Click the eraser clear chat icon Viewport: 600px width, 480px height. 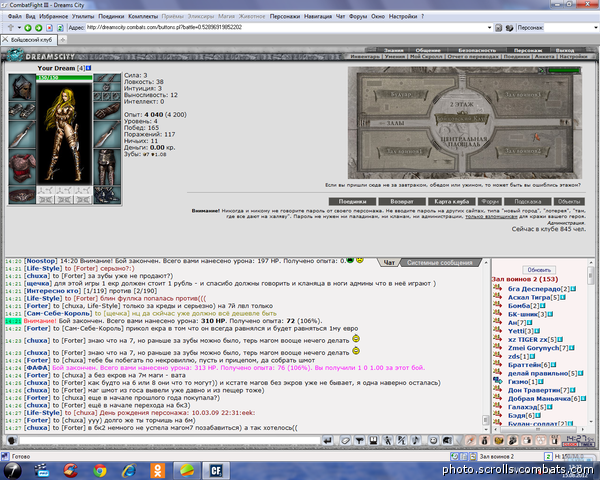tap(345, 441)
